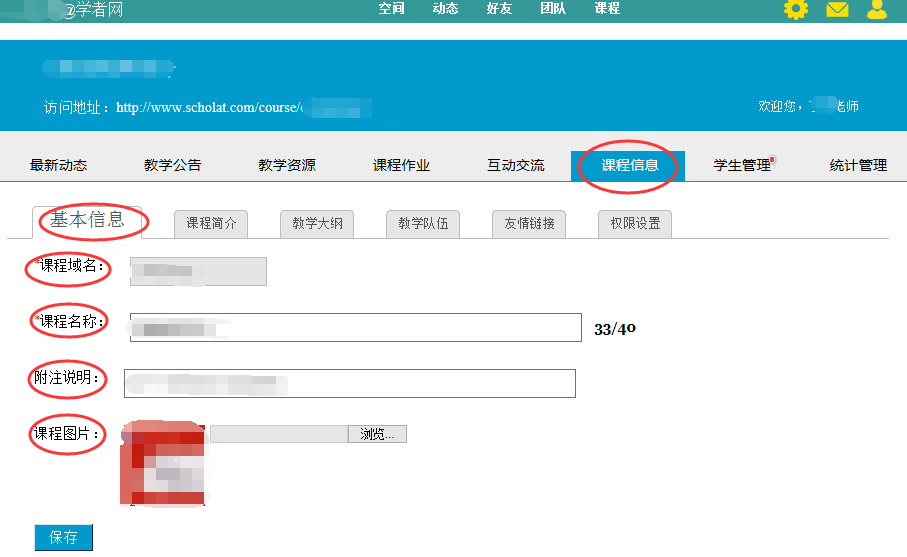Click the 浏览 file browse button
This screenshot has width=907, height=557.
click(377, 434)
